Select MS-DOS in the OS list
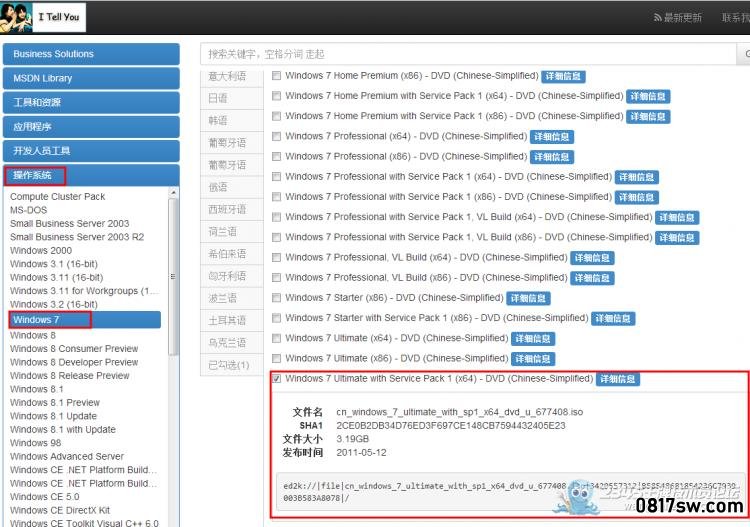The height and width of the screenshot is (527, 750). tap(29, 210)
